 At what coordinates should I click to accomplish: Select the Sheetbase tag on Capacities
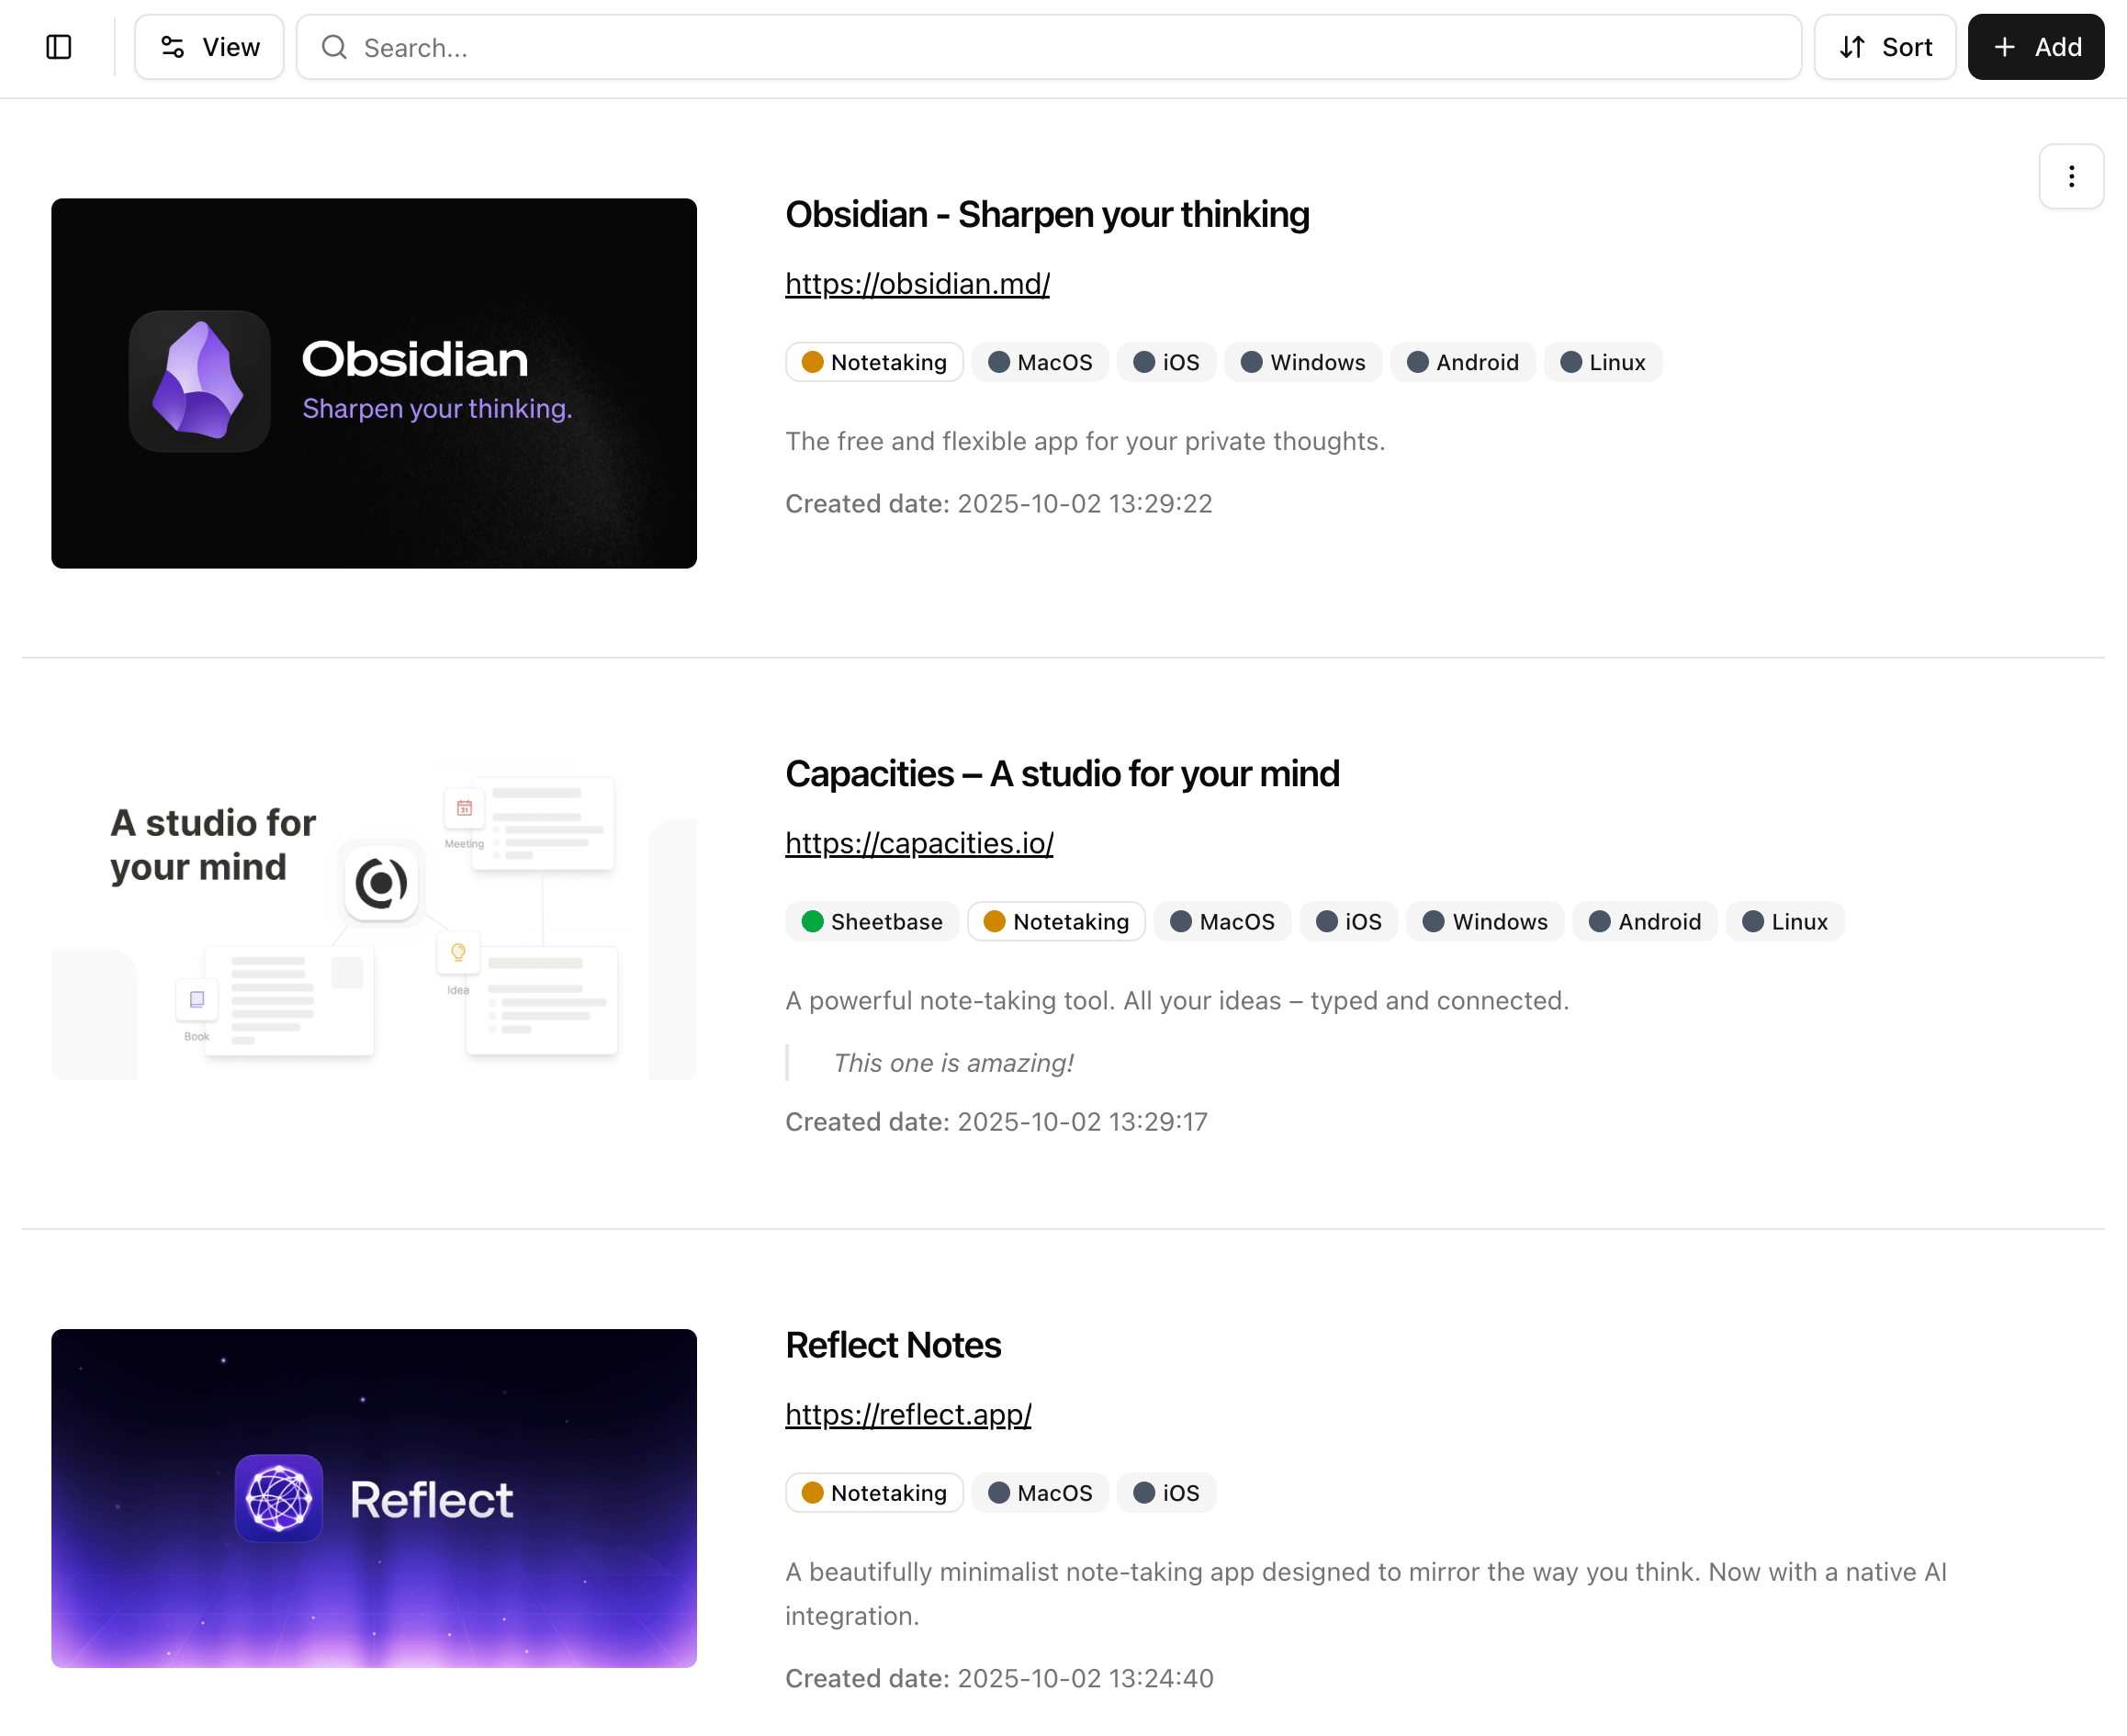(872, 921)
